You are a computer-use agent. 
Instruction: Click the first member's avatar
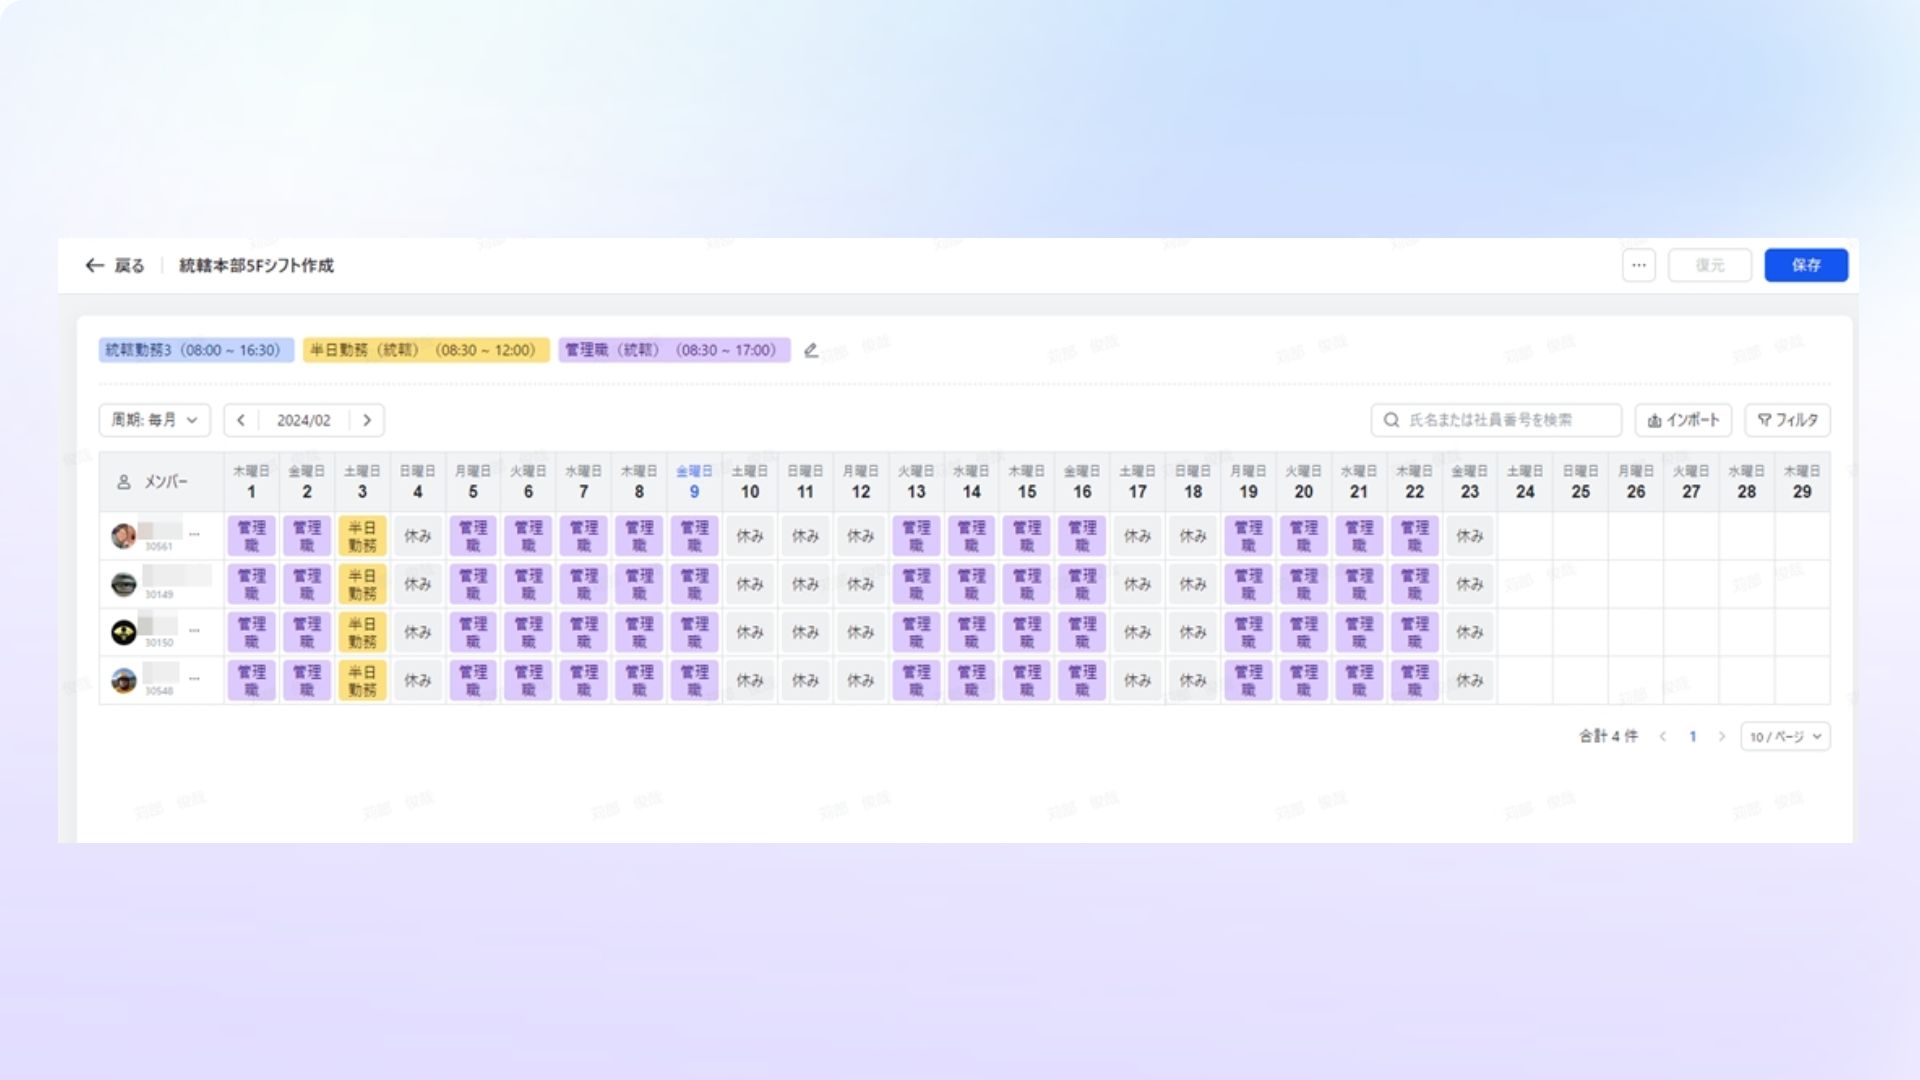(x=123, y=536)
